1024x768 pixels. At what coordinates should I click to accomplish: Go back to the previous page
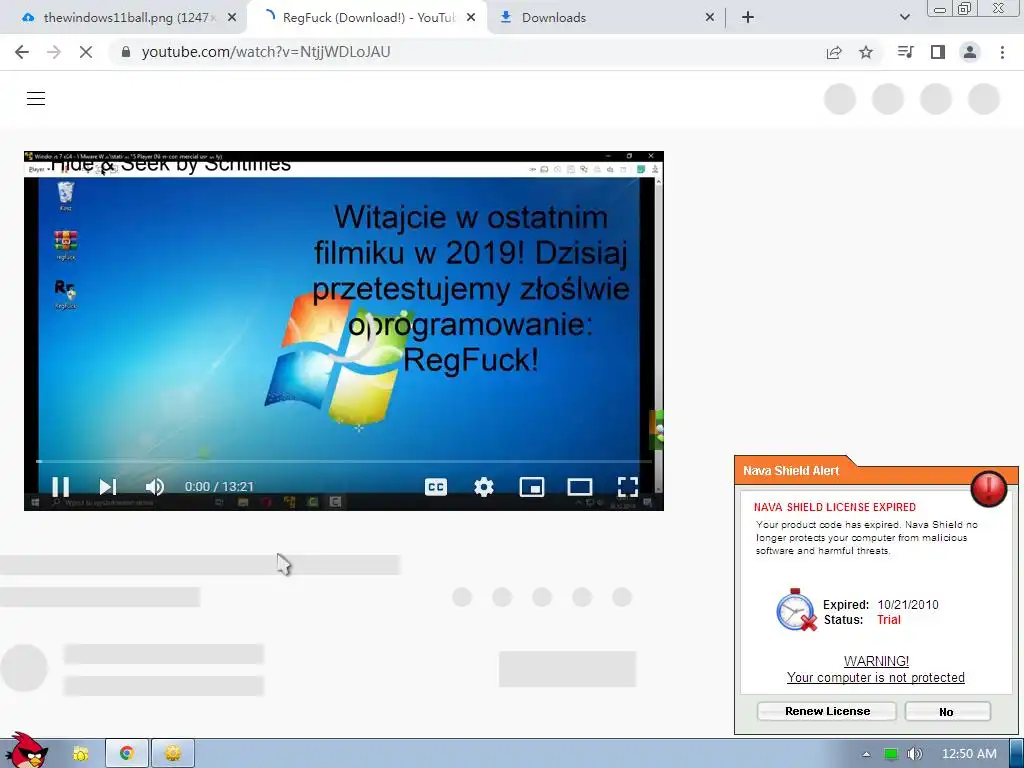22,52
